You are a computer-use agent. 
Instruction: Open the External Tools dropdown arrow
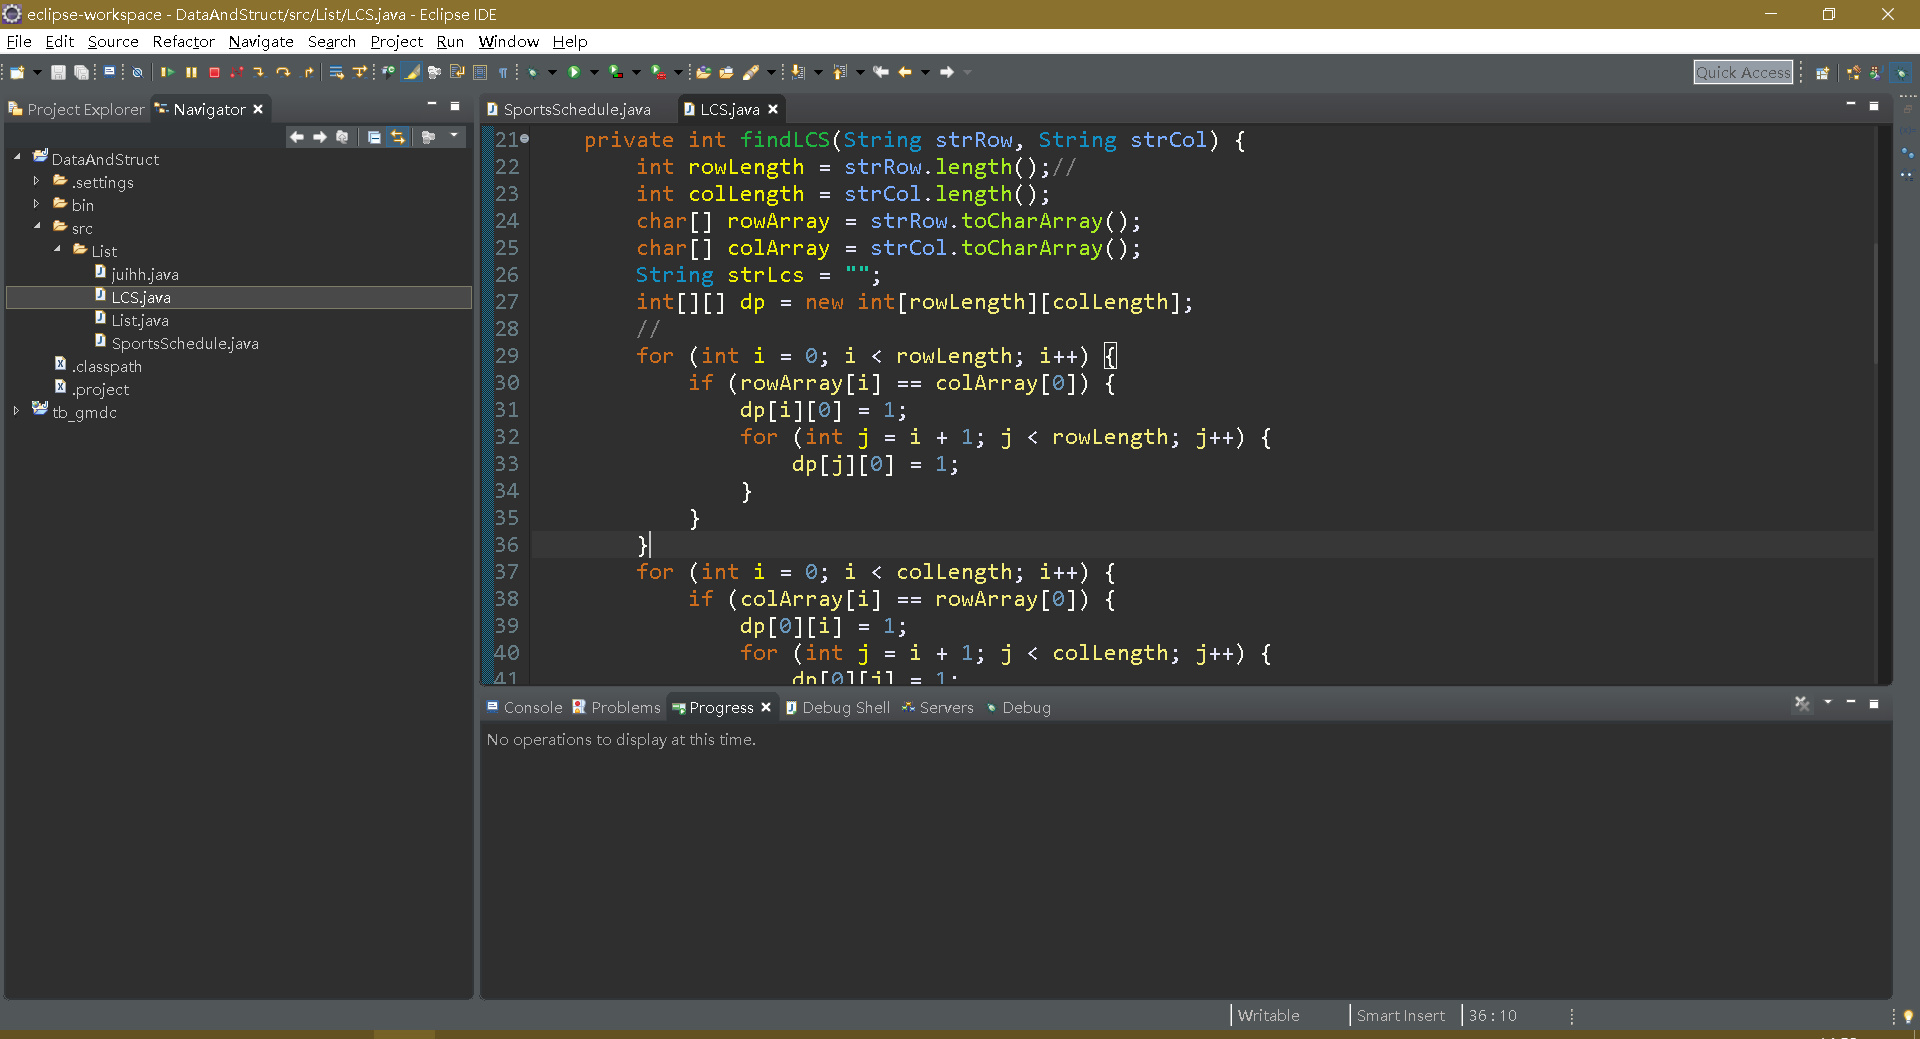tap(678, 72)
